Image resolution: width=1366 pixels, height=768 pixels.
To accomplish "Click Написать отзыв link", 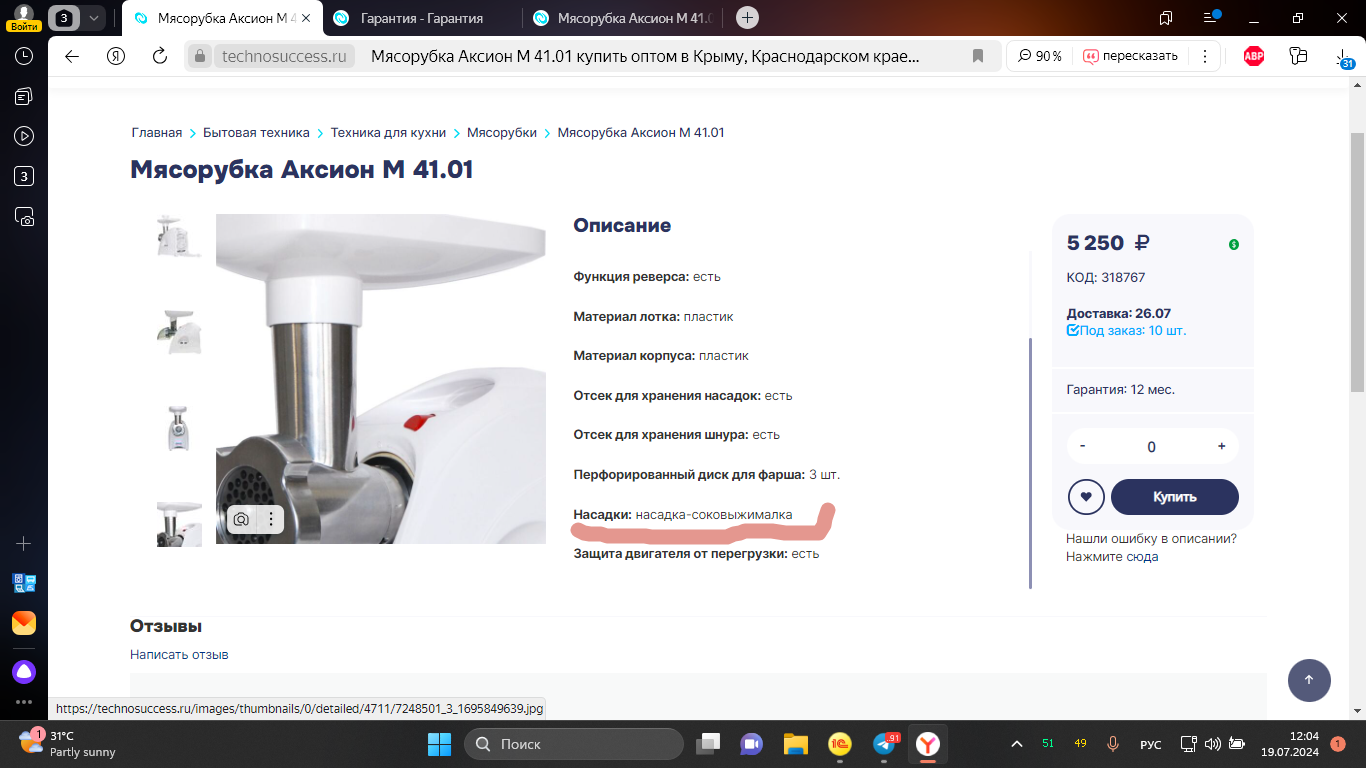I will point(179,655).
